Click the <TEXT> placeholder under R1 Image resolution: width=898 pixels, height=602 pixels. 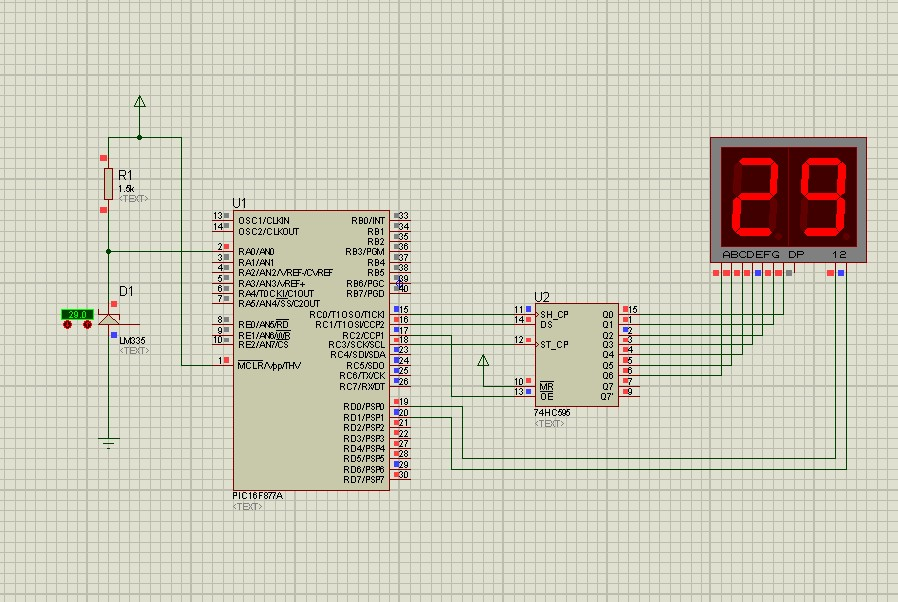(133, 199)
